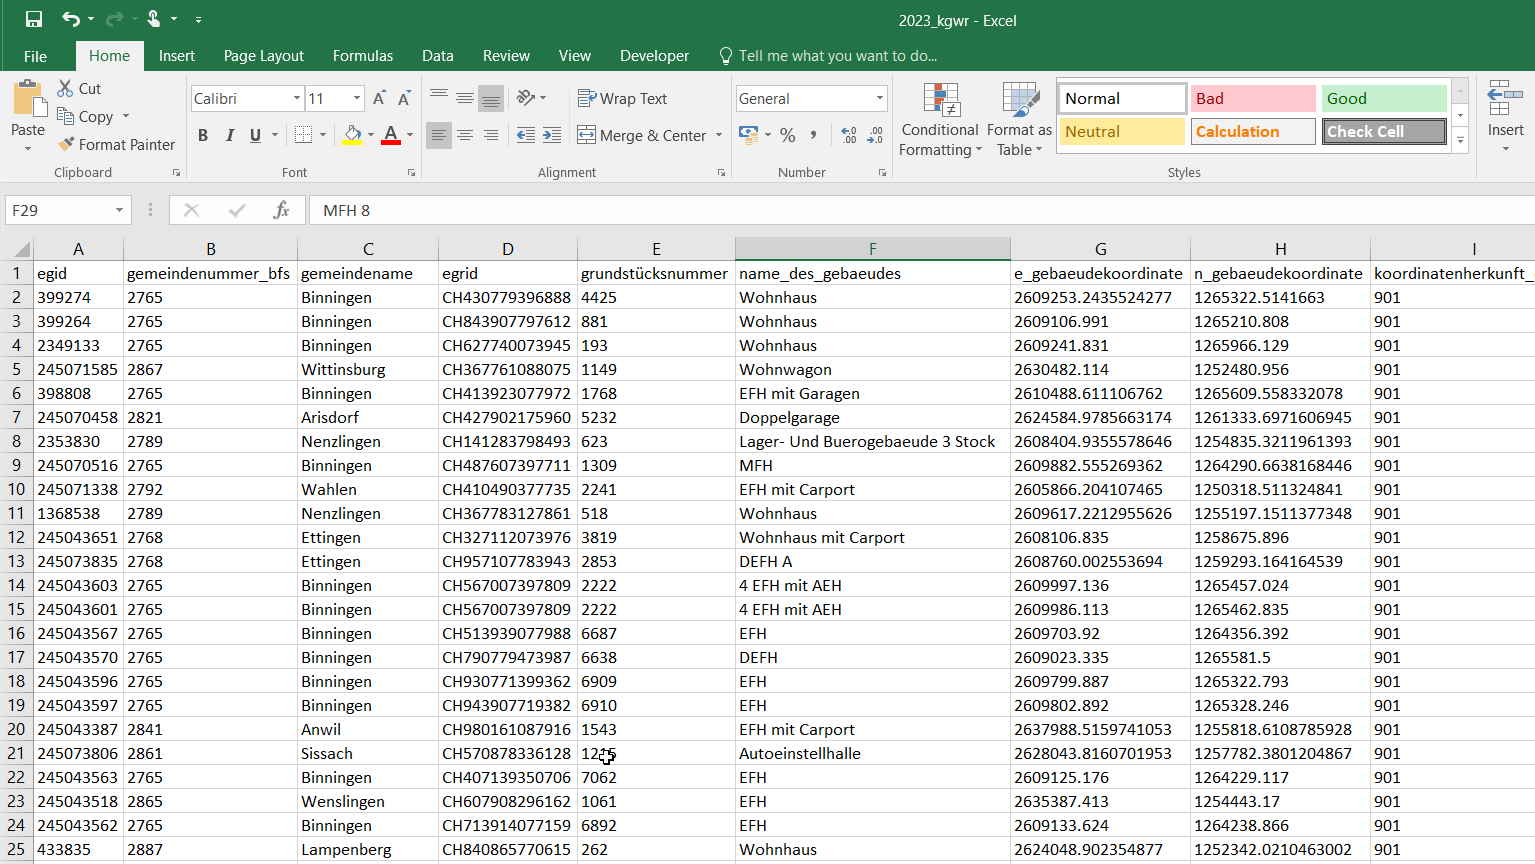Open the Formulas ribbon tab
The width and height of the screenshot is (1535, 864).
point(362,56)
